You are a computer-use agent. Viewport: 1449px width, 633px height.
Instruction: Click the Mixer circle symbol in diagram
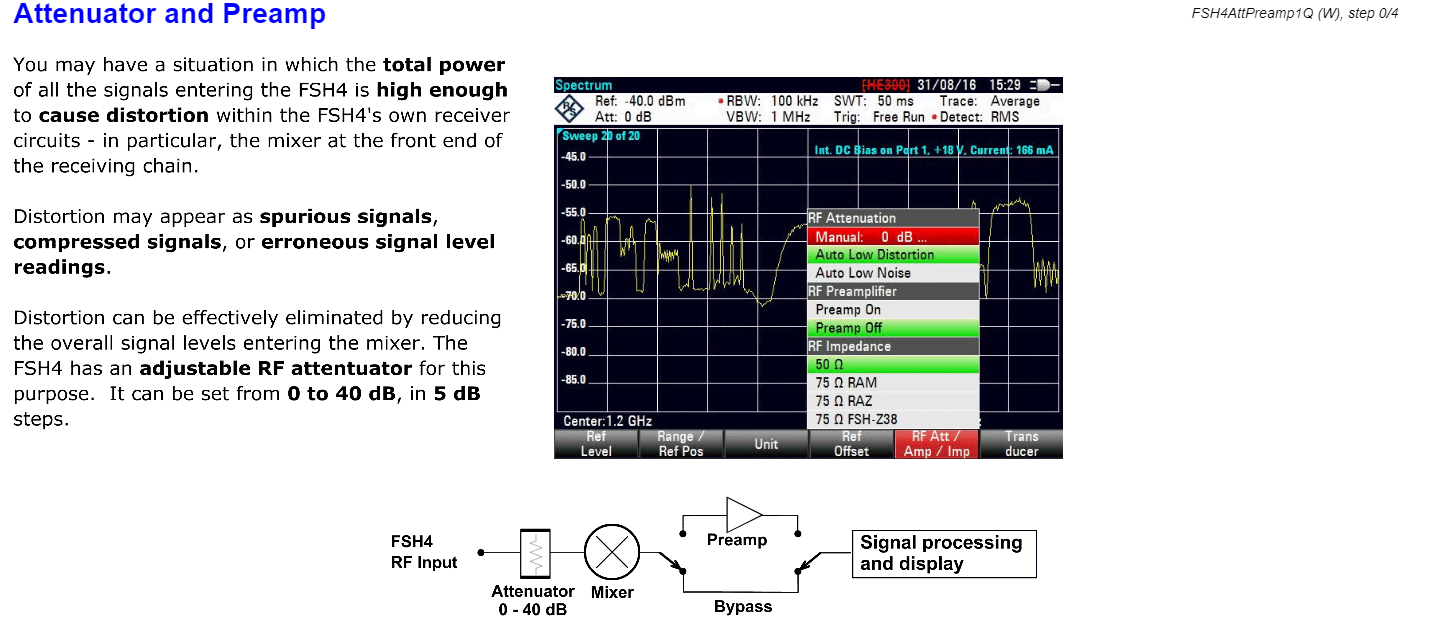[612, 552]
